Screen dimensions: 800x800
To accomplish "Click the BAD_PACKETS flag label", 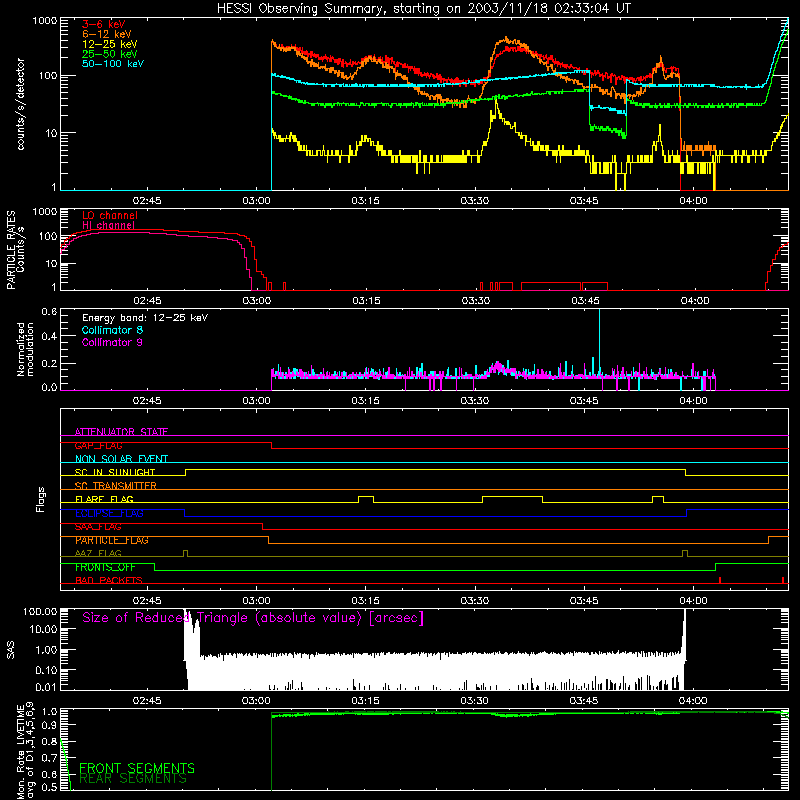I will [109, 581].
